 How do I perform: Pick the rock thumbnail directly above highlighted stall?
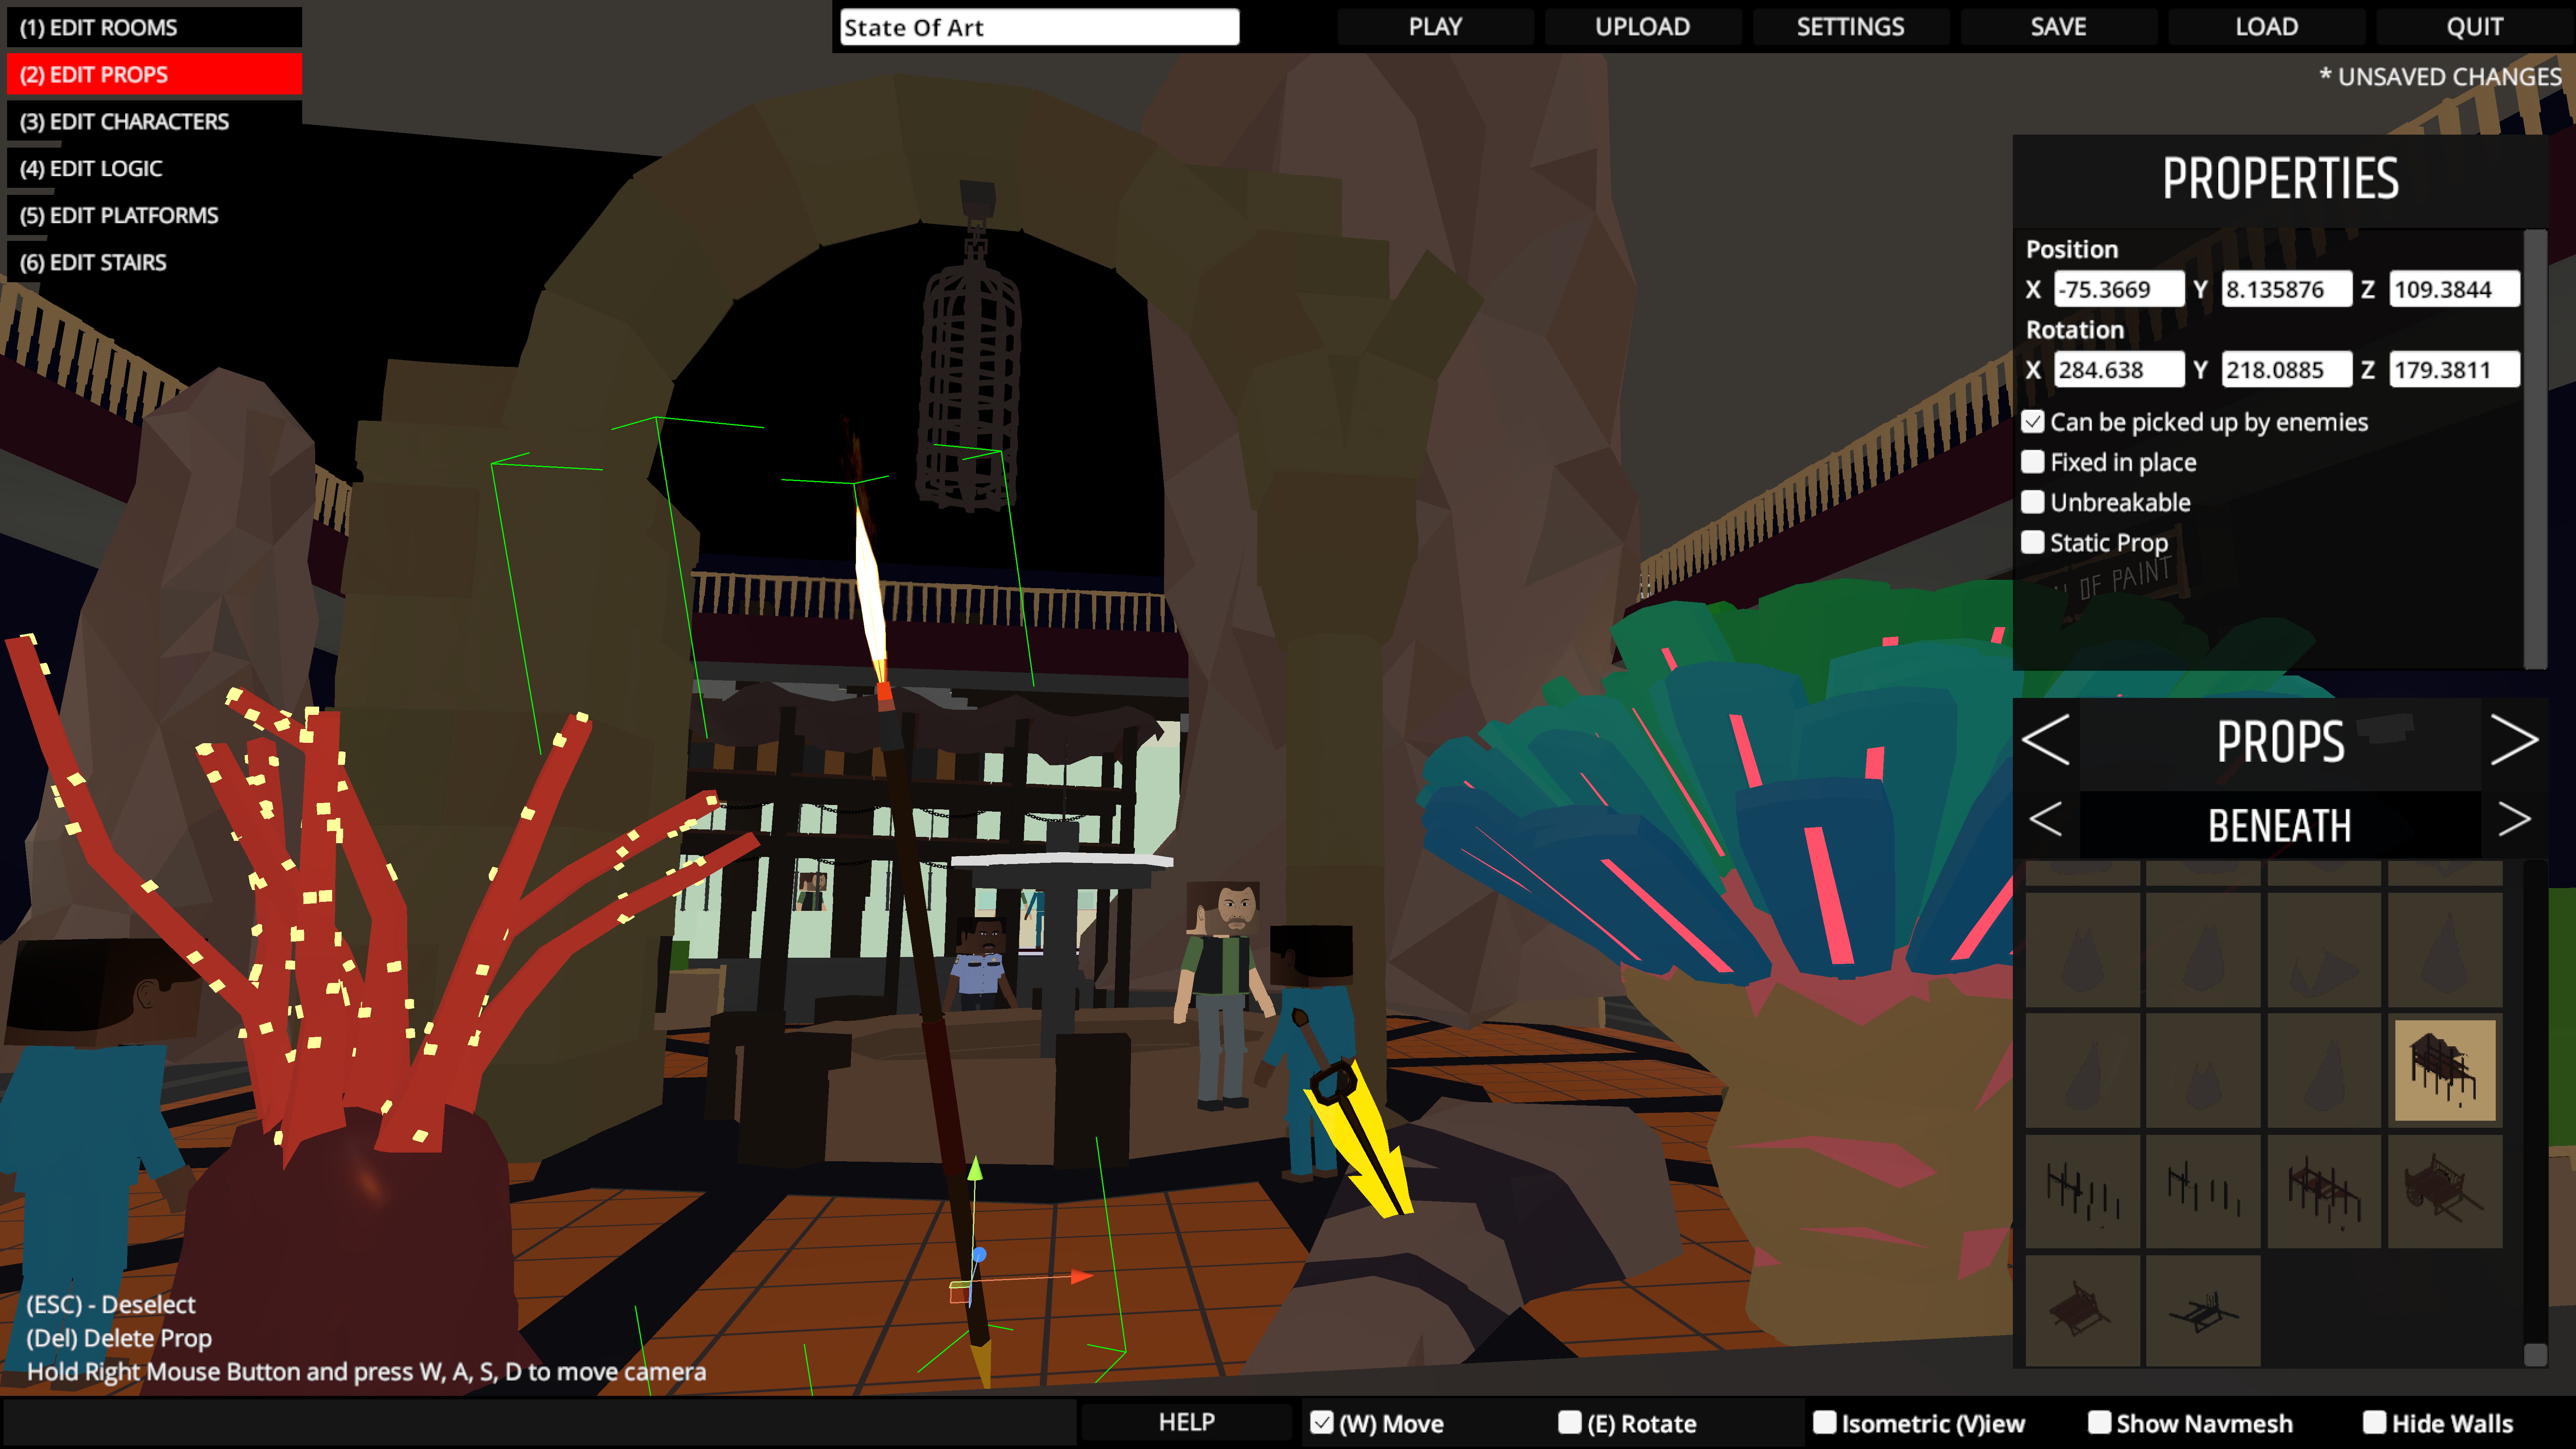2444,949
